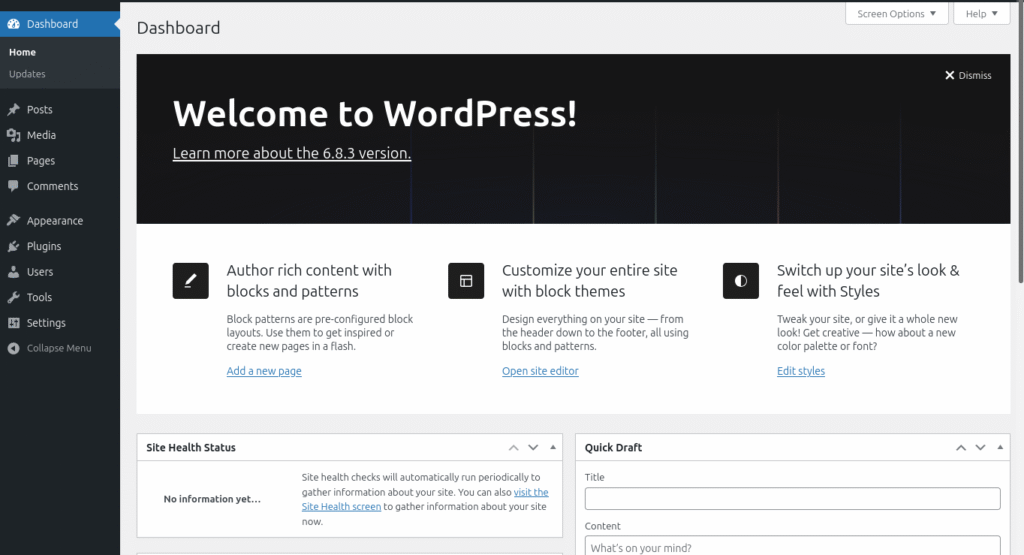Select Settings in the admin menu

click(46, 323)
